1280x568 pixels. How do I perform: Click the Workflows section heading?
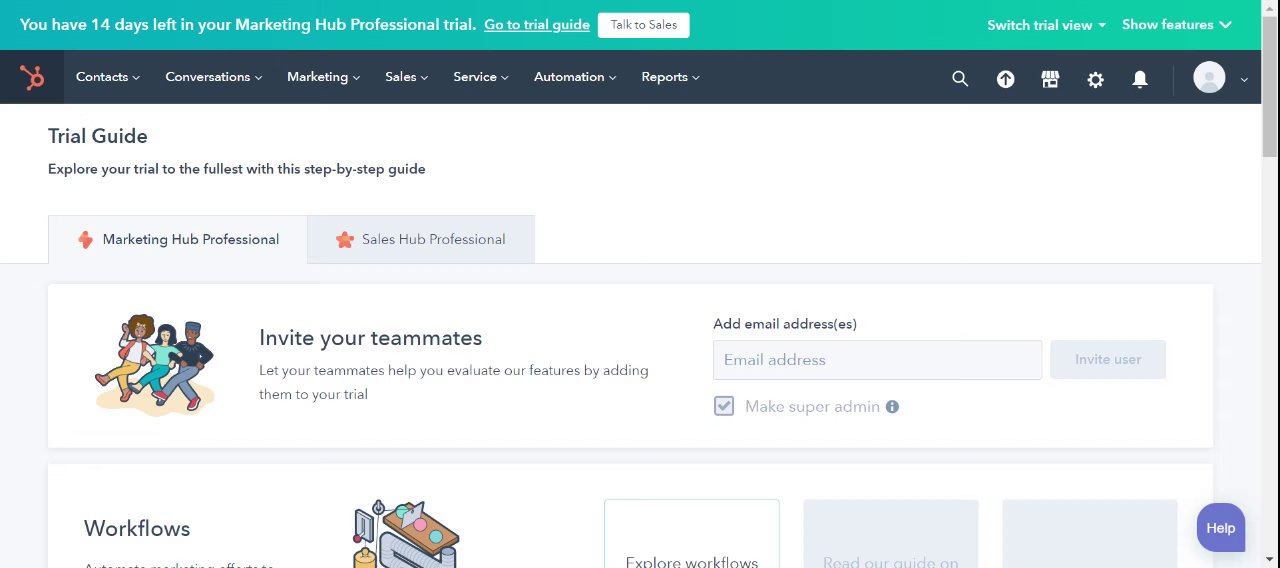click(x=137, y=528)
